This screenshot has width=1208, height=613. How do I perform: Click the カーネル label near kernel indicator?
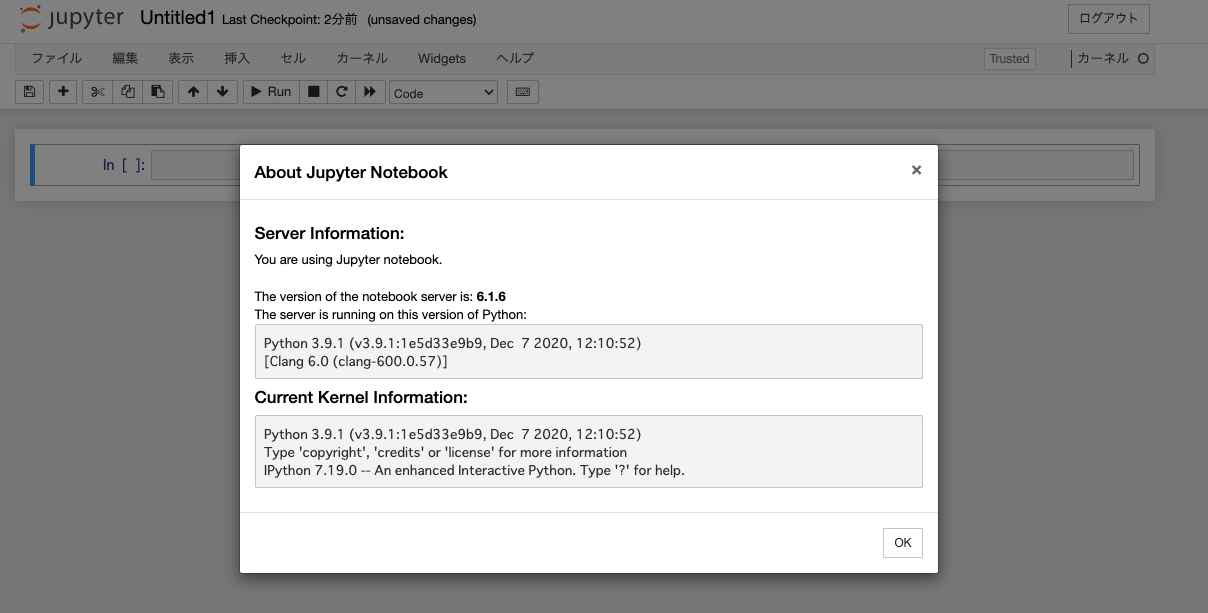(x=1103, y=58)
